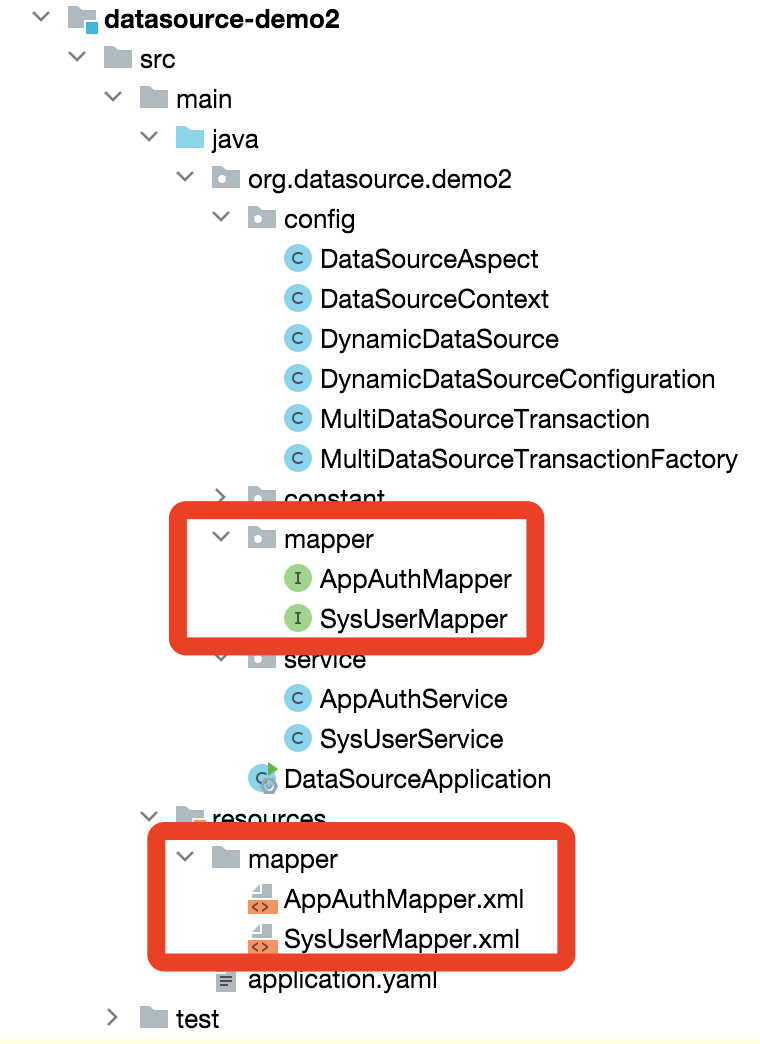The height and width of the screenshot is (1044, 760).
Task: Select the DataSourceContext class
Action: coord(434,300)
